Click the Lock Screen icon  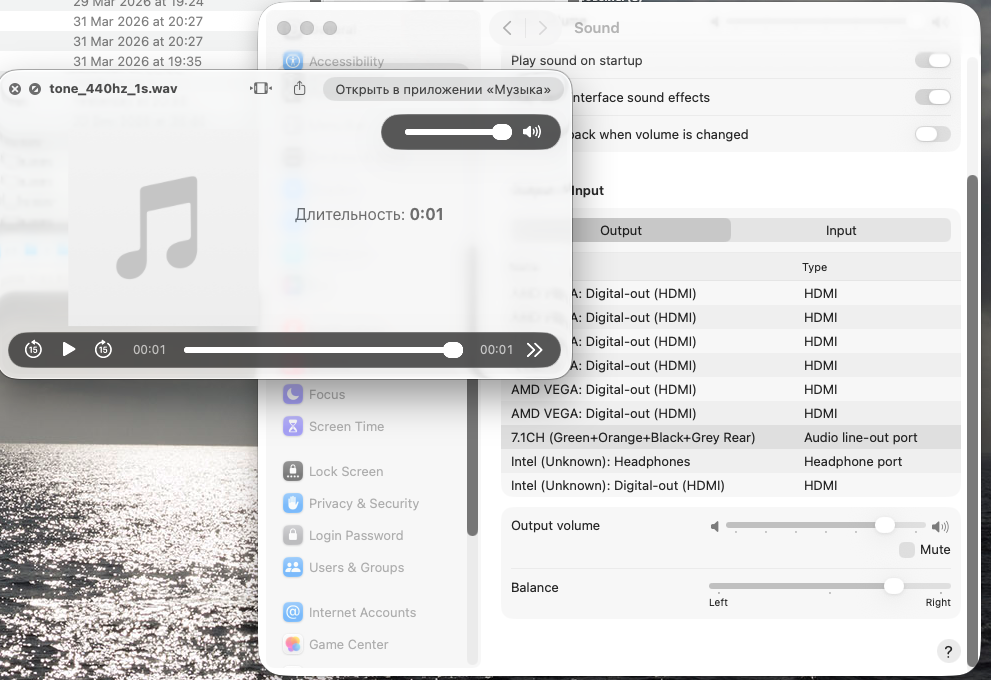point(293,471)
